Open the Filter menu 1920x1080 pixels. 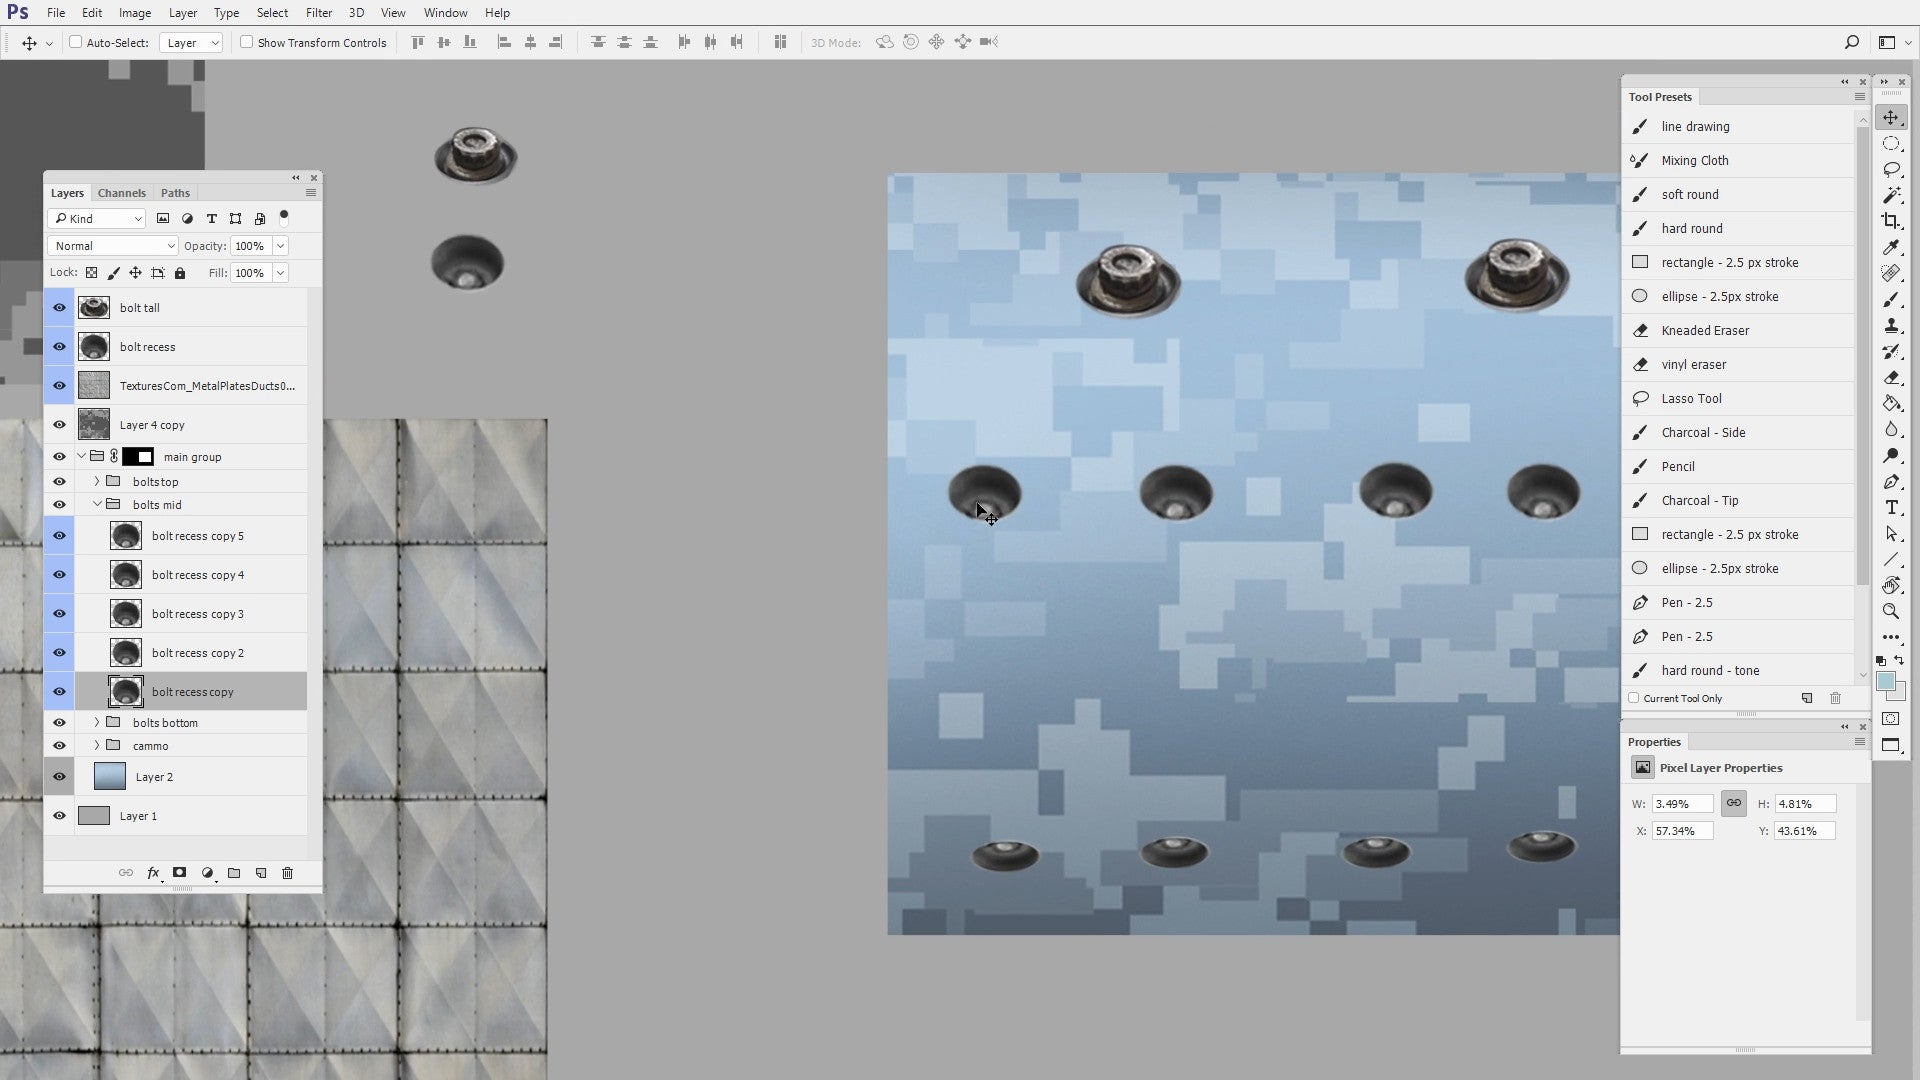[x=318, y=12]
